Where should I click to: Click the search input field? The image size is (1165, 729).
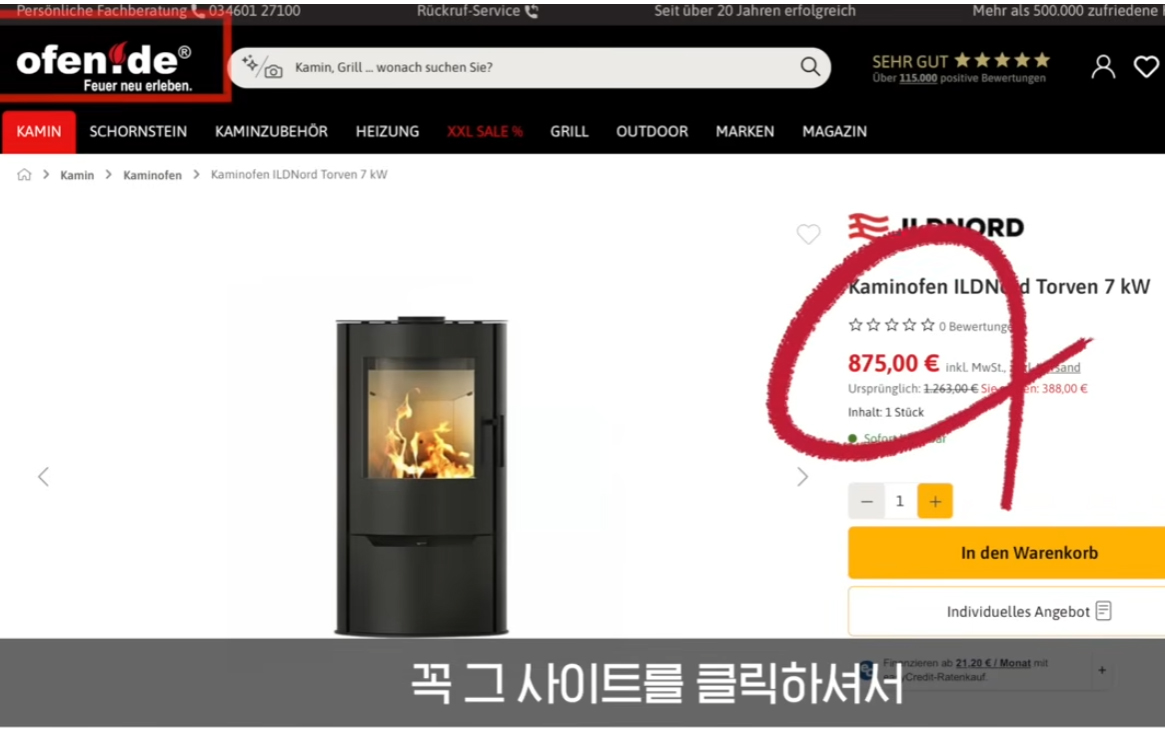(x=529, y=68)
